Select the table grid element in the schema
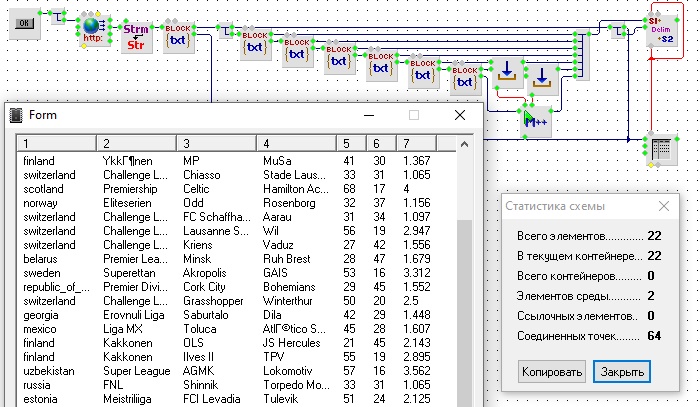The height and width of the screenshot is (407, 700). [x=662, y=150]
